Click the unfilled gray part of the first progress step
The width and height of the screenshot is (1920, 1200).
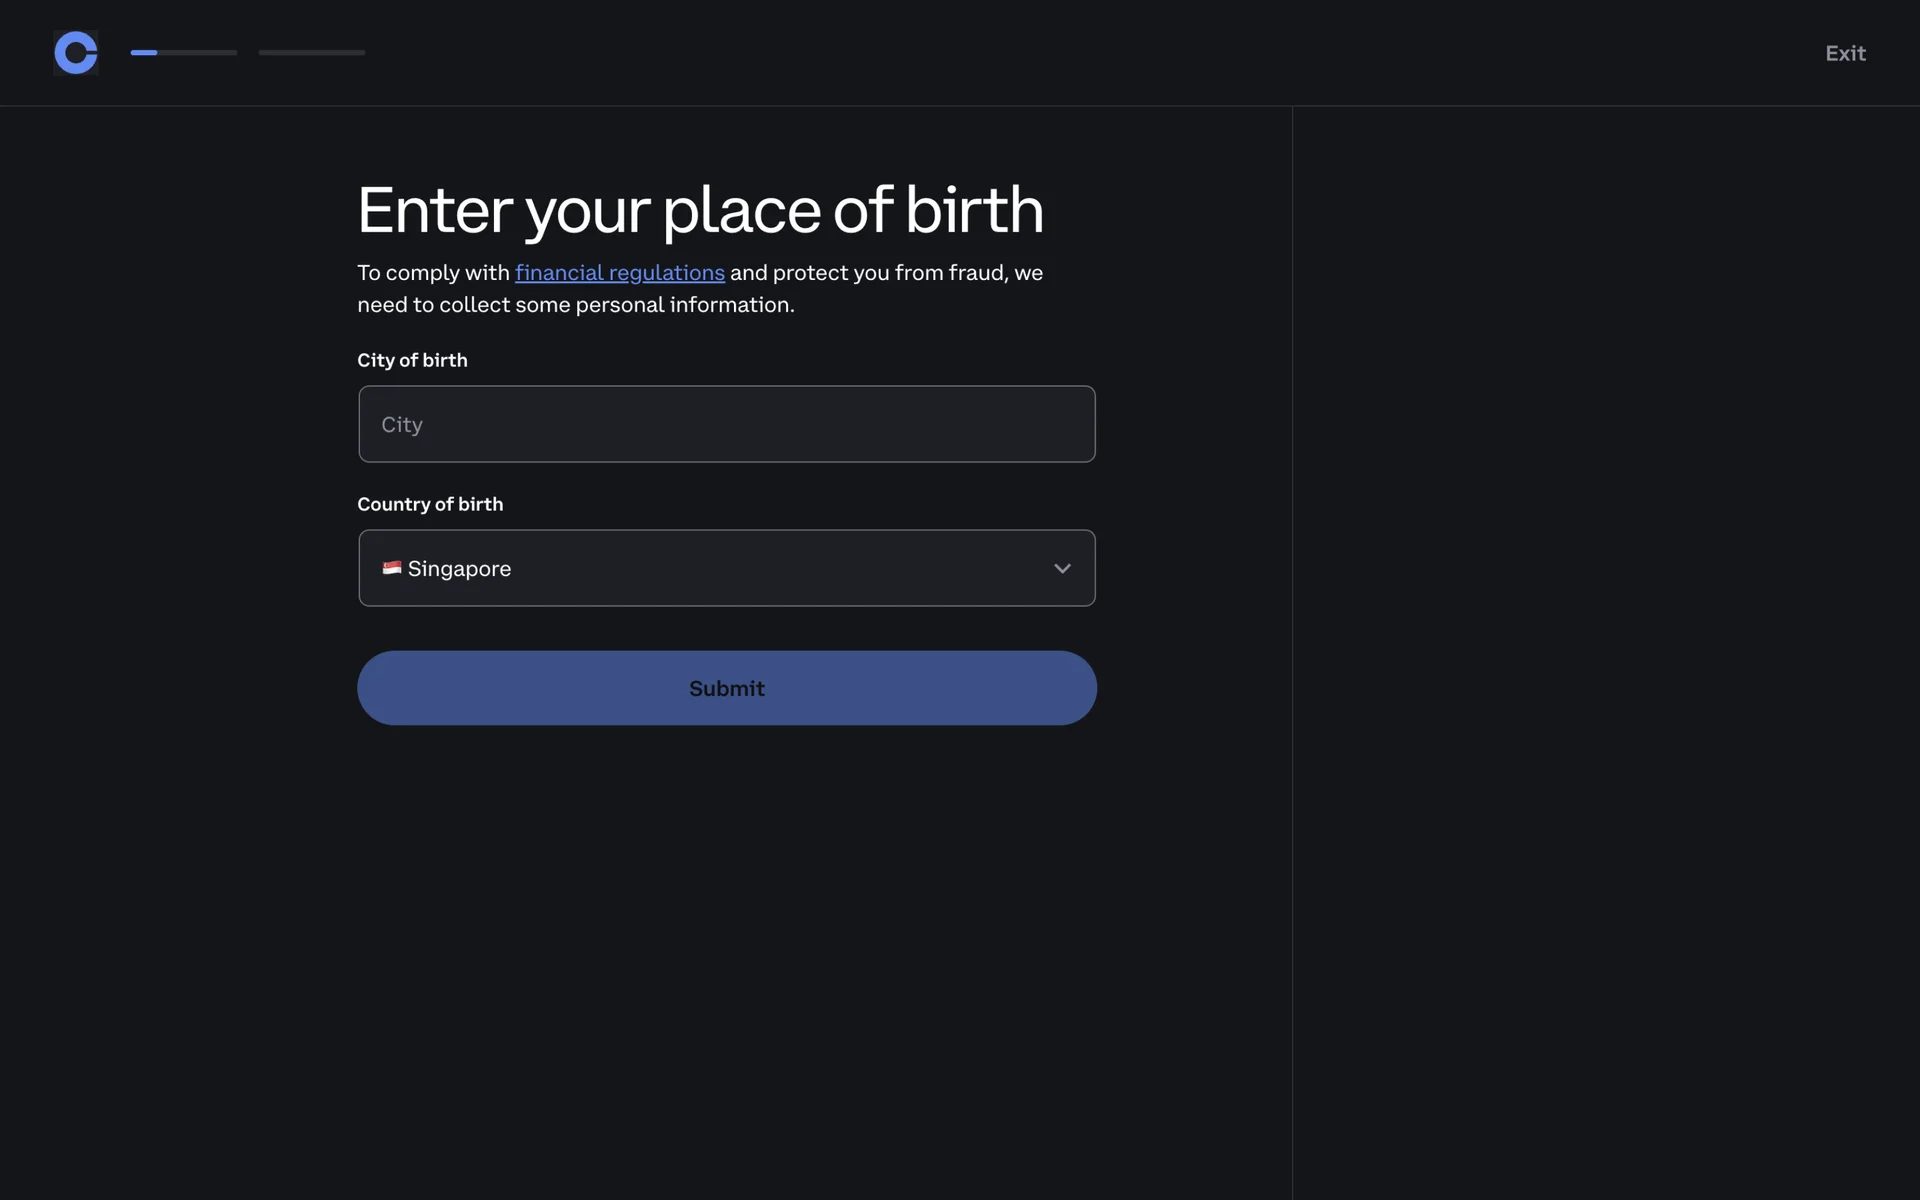[198, 52]
